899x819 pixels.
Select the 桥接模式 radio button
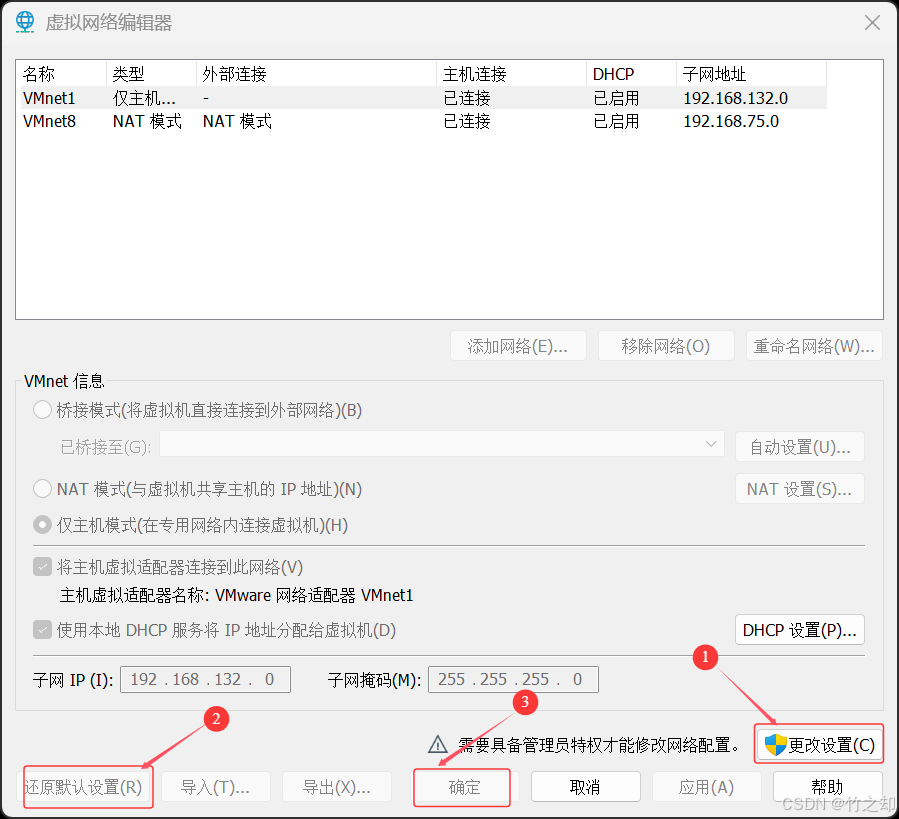click(41, 409)
